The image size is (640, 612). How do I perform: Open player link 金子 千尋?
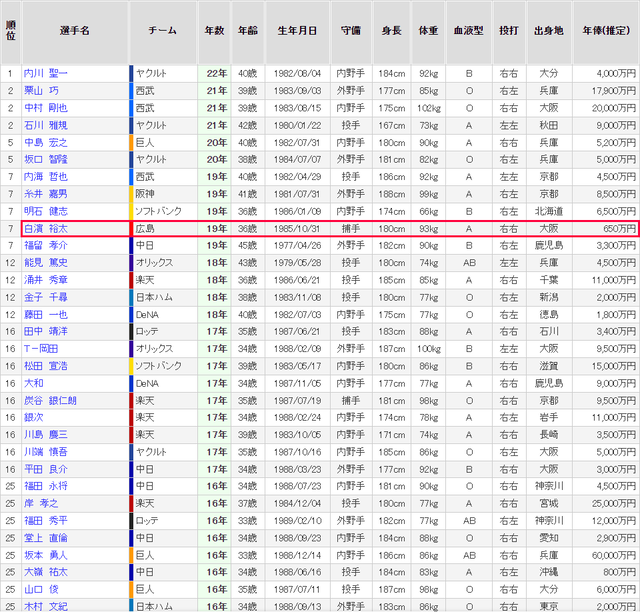click(x=46, y=297)
